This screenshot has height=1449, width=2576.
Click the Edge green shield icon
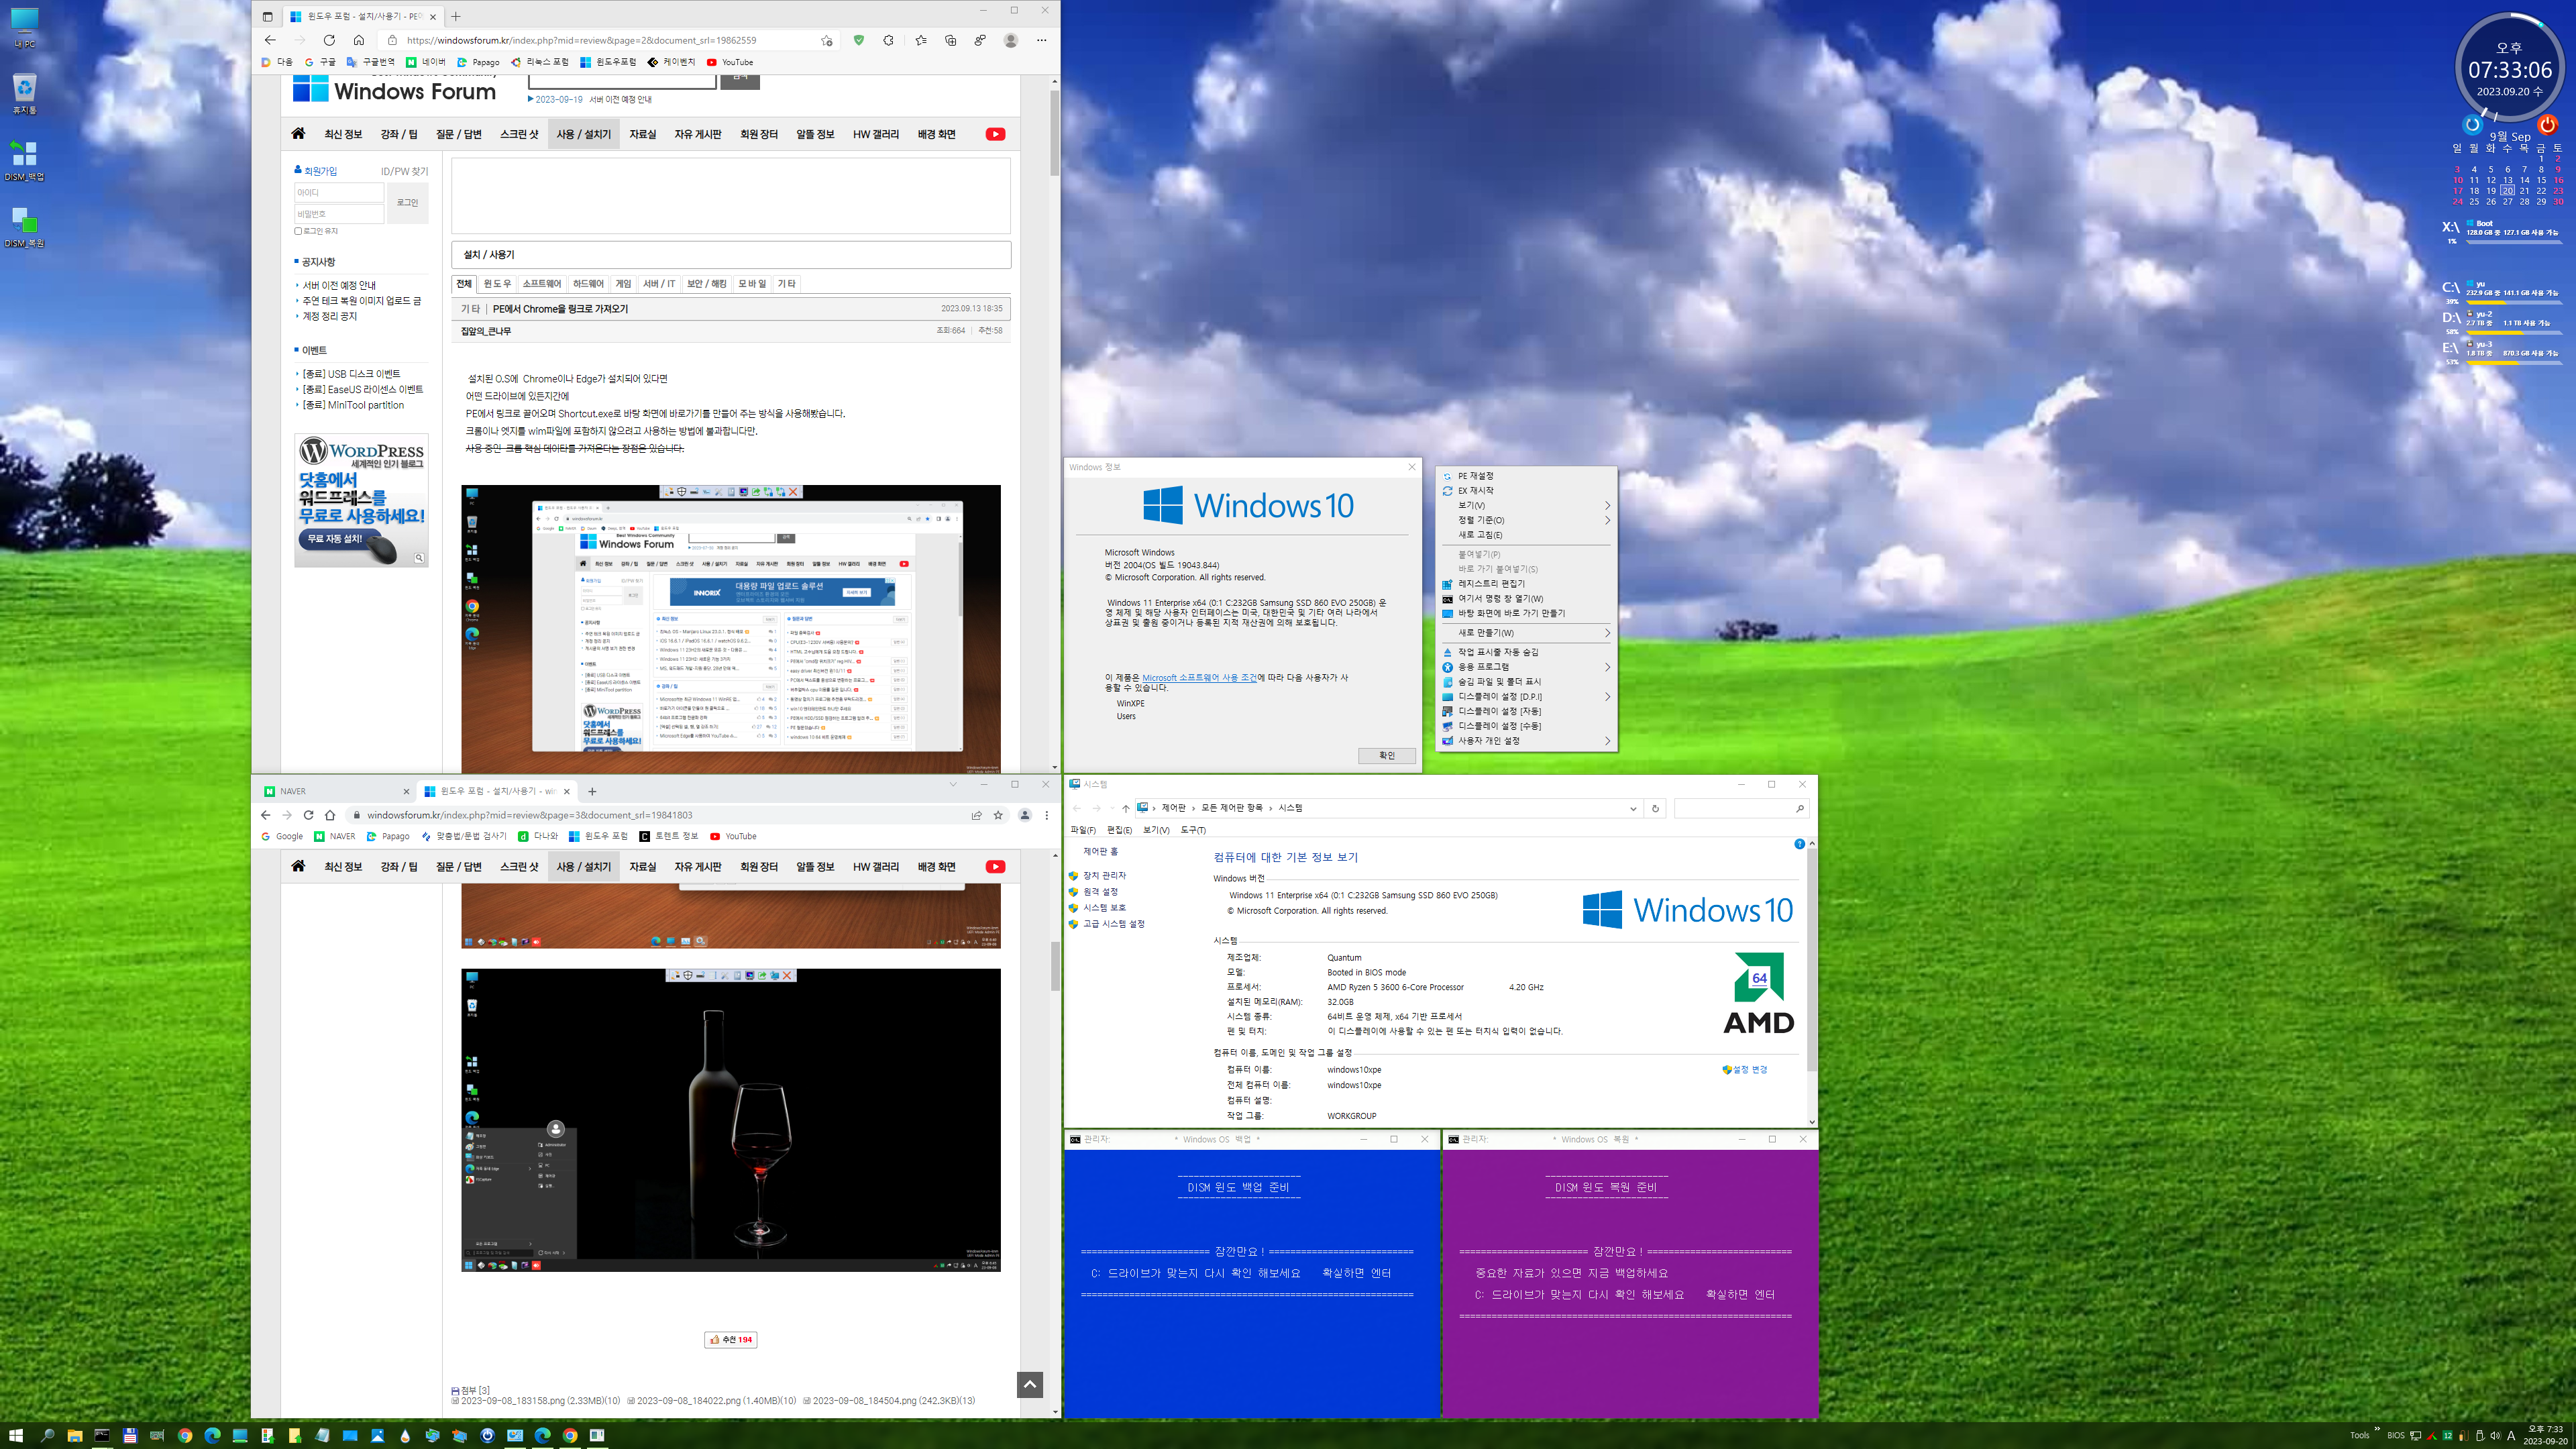tap(858, 40)
